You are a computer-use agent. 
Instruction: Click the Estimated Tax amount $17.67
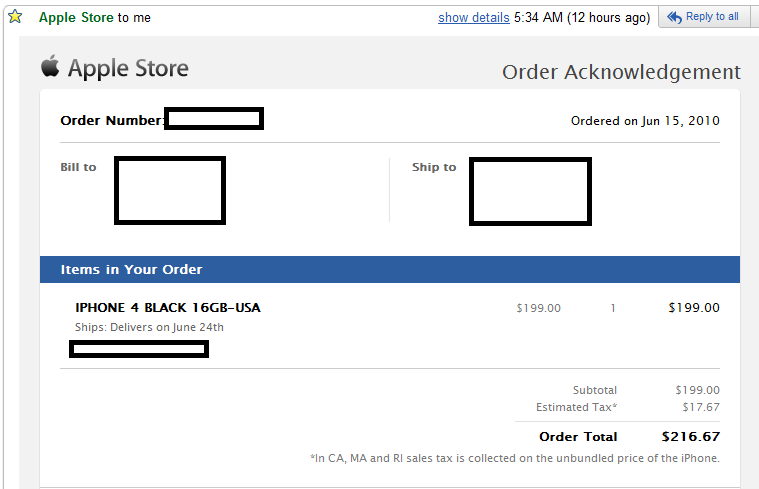(698, 407)
